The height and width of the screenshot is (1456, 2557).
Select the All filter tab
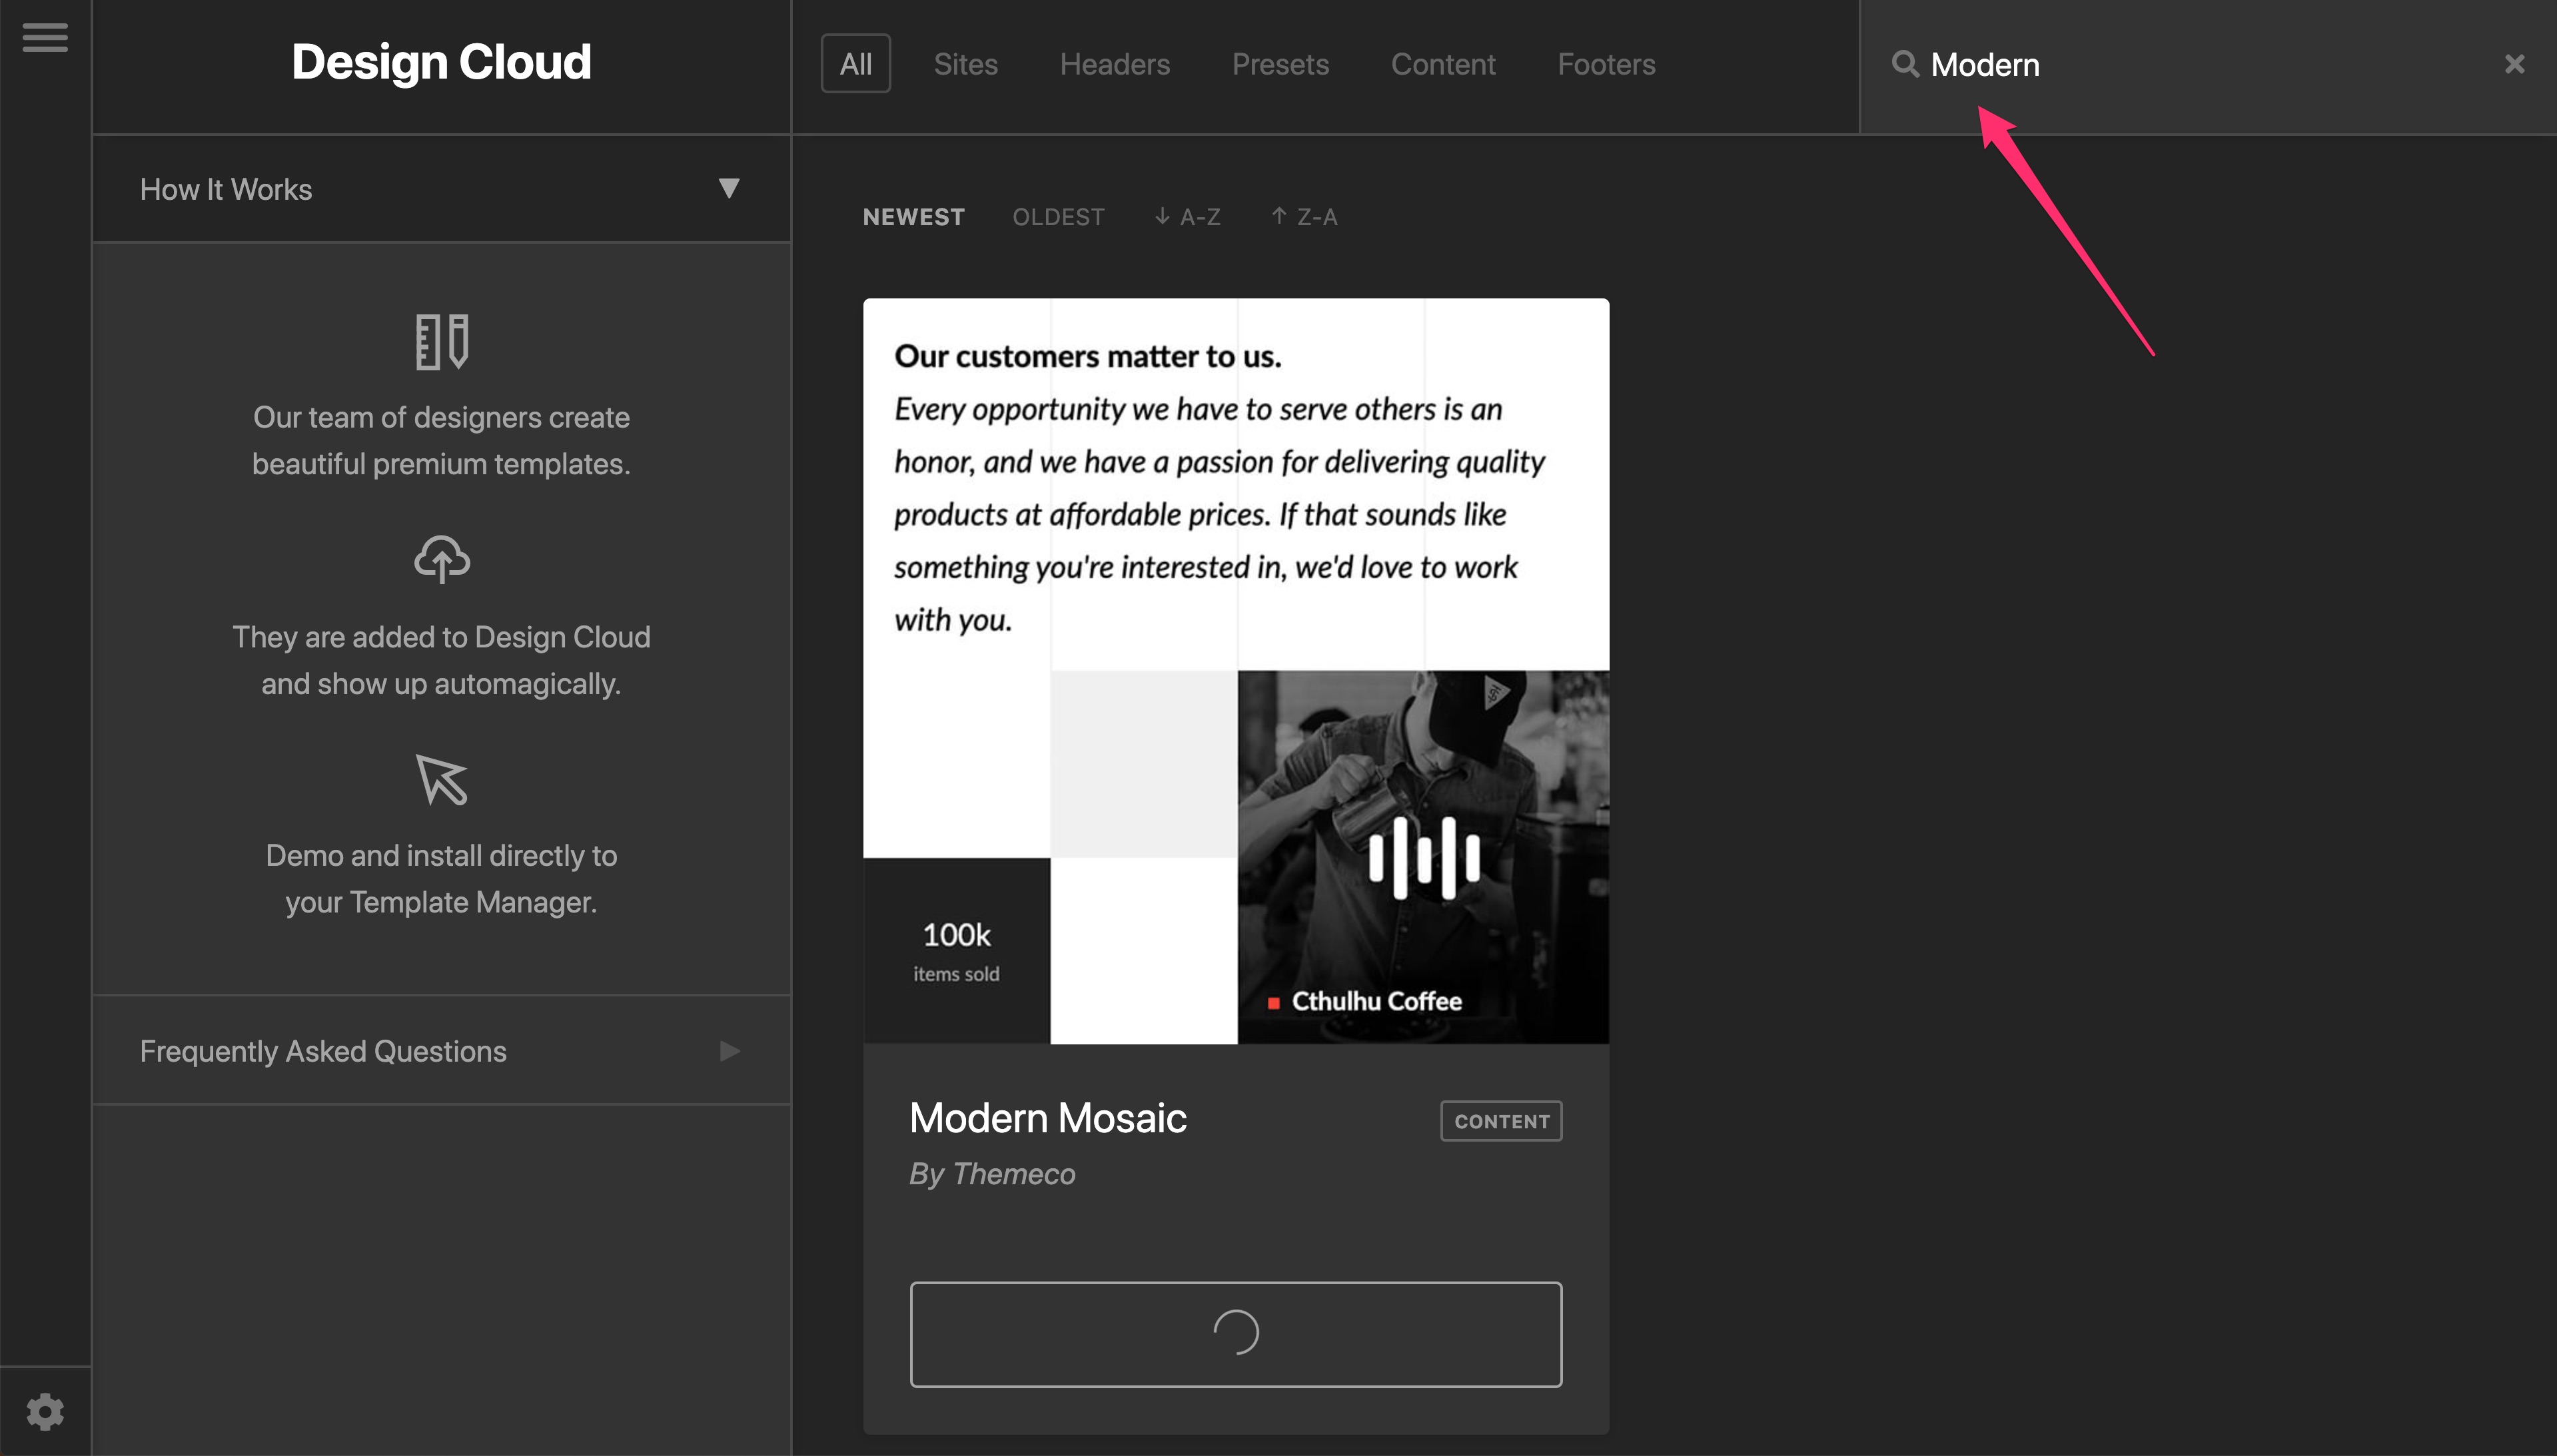[855, 64]
